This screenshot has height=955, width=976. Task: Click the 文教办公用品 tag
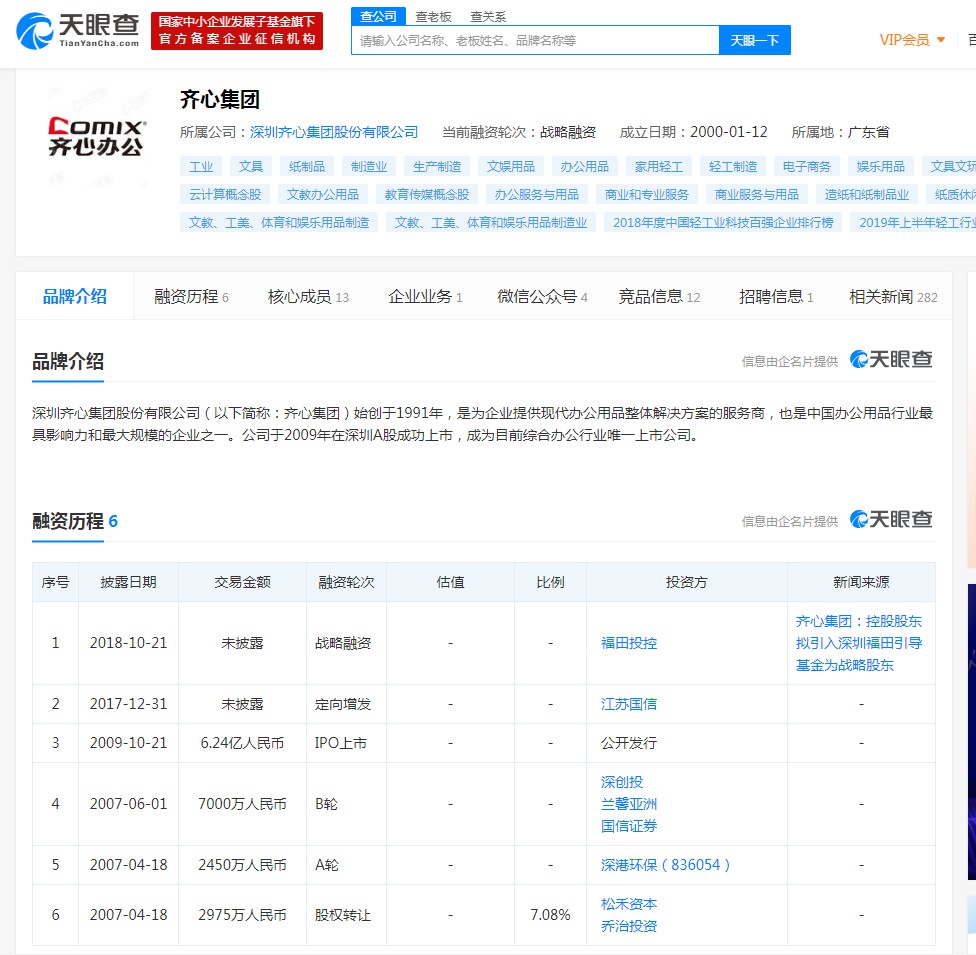click(x=323, y=194)
